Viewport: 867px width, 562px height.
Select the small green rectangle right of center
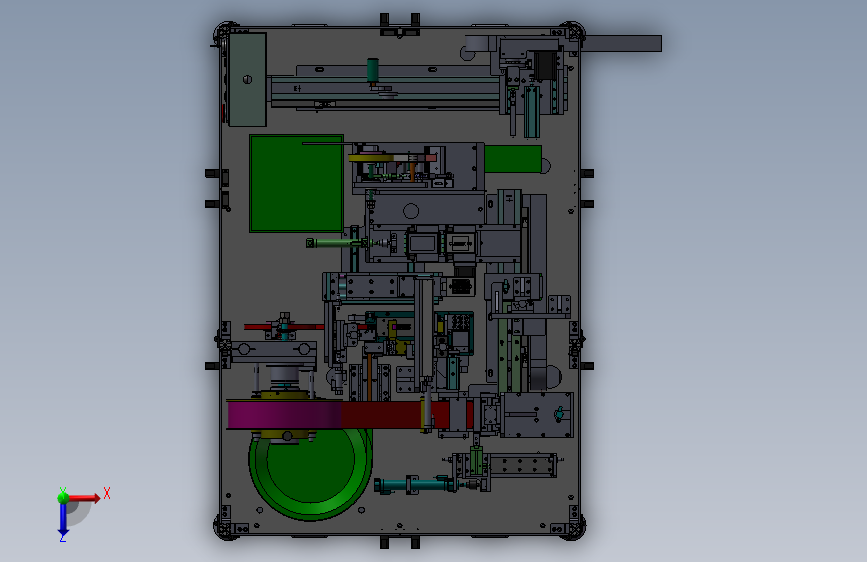[513, 159]
